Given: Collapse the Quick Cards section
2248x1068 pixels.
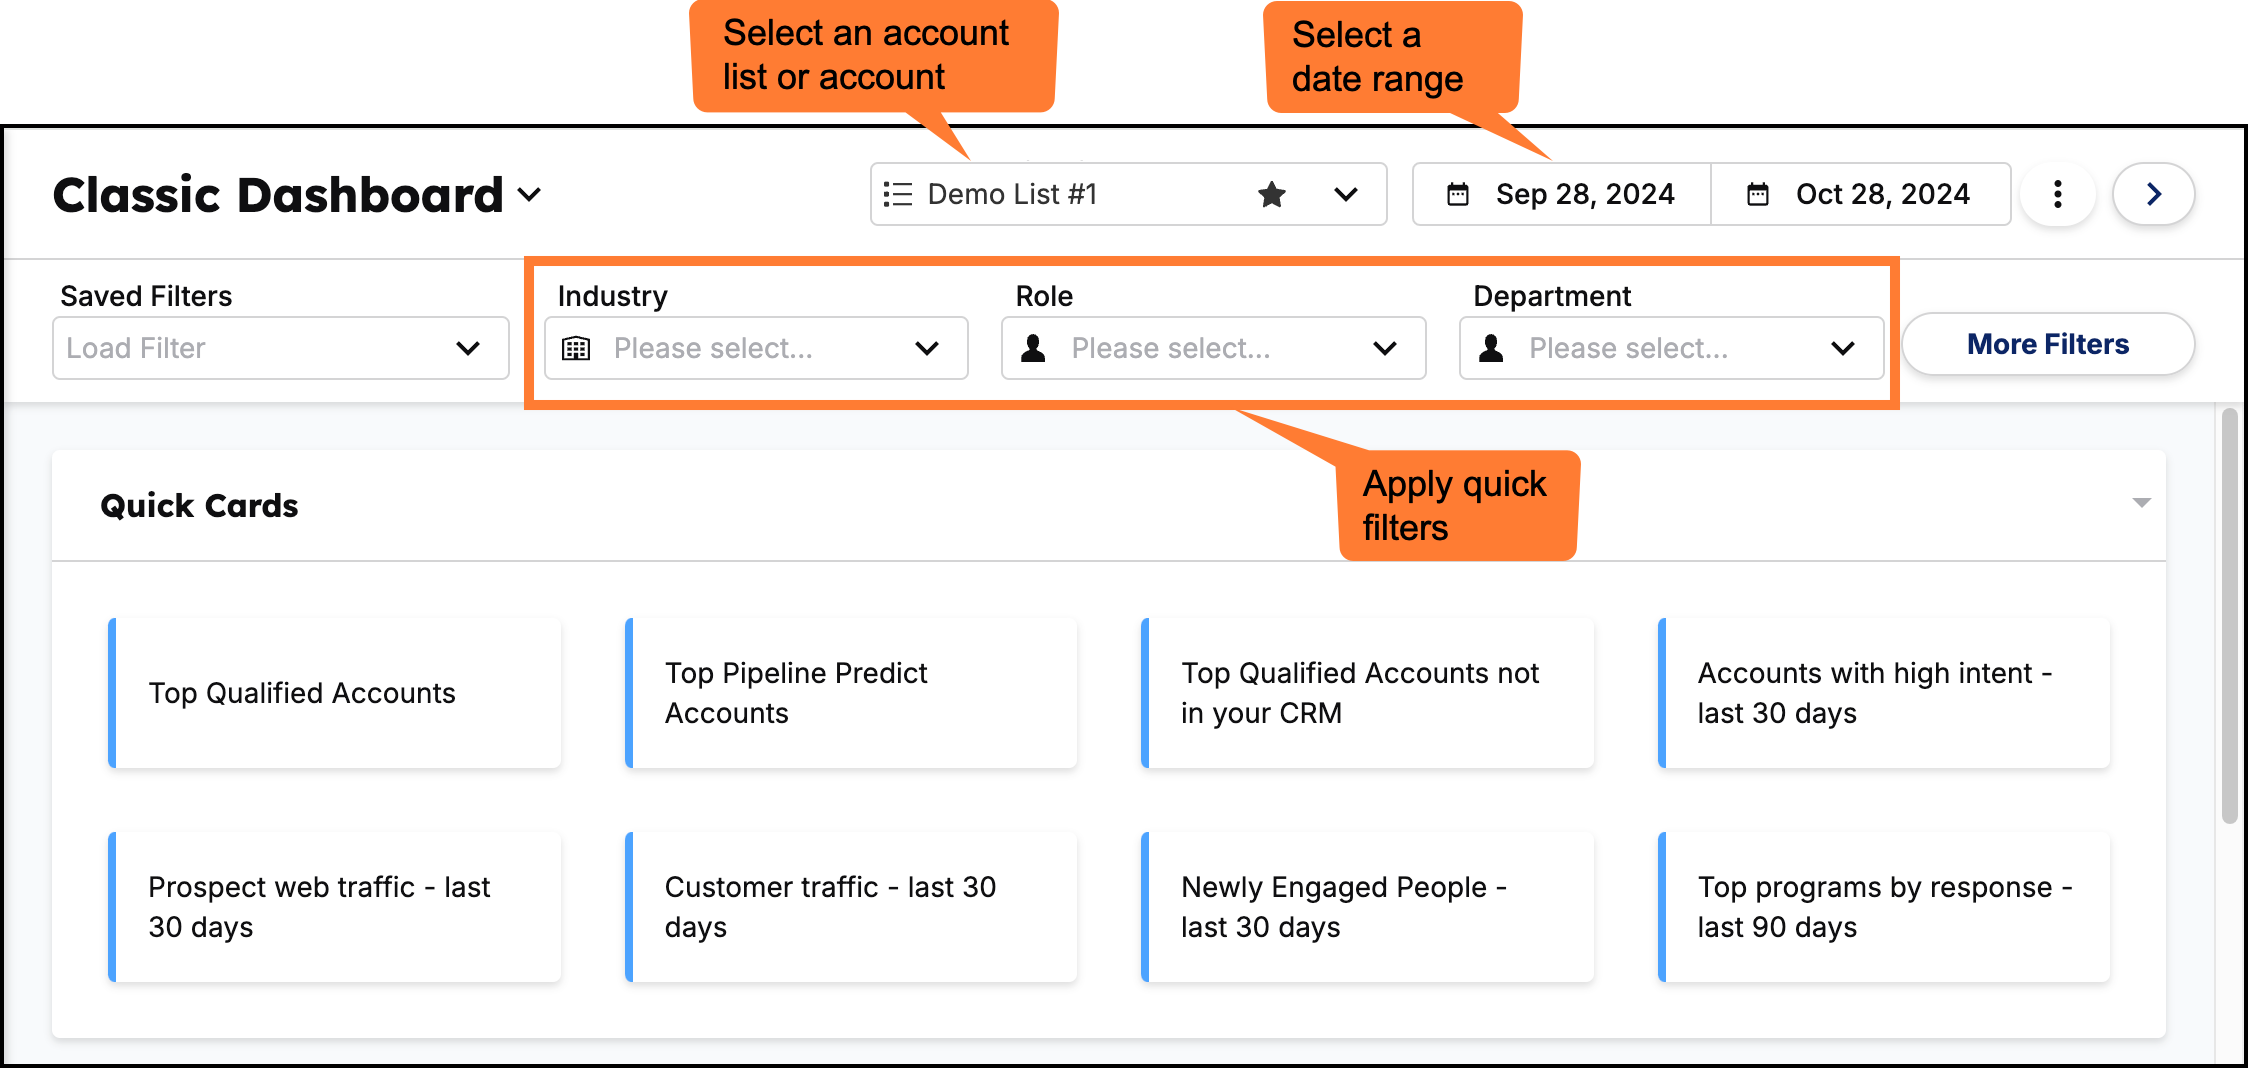Looking at the screenshot, I should 2141,503.
